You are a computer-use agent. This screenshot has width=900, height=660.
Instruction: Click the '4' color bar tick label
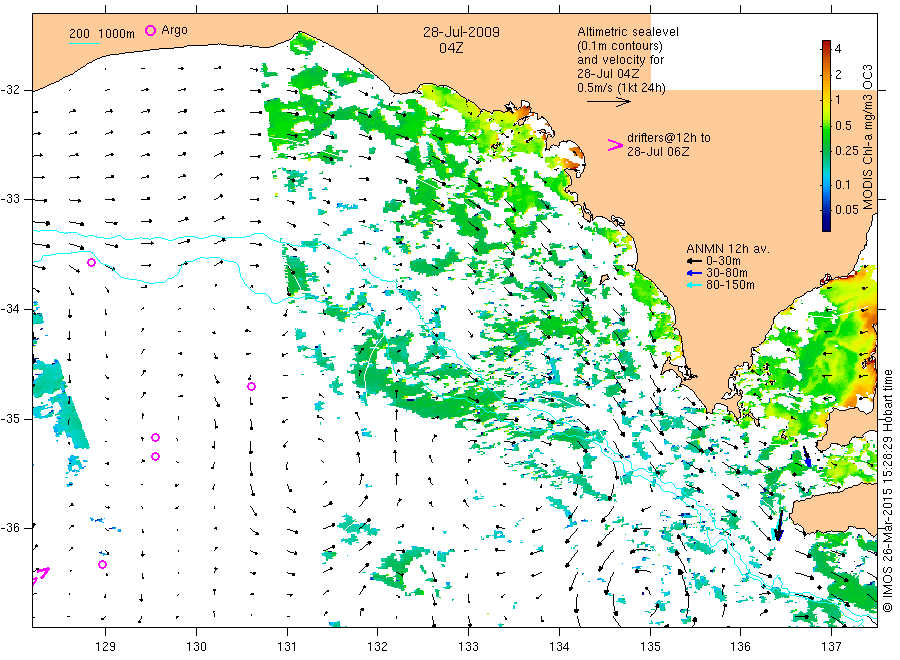point(838,49)
